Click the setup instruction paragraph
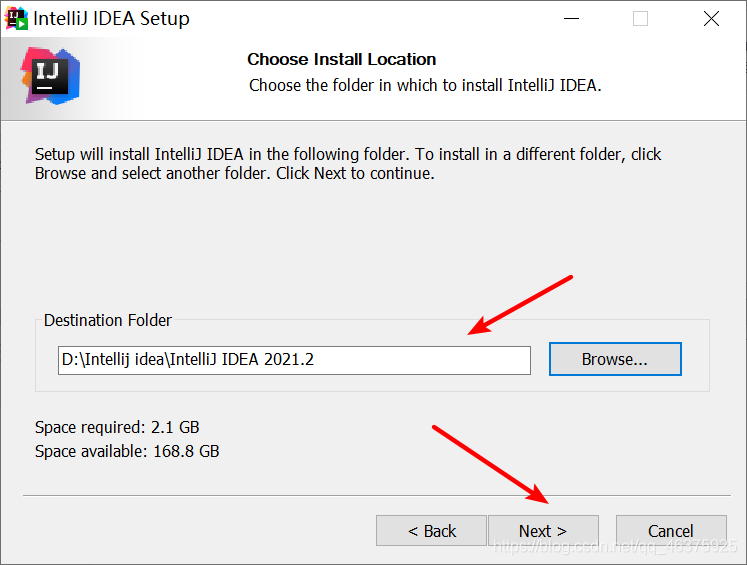 pos(348,164)
